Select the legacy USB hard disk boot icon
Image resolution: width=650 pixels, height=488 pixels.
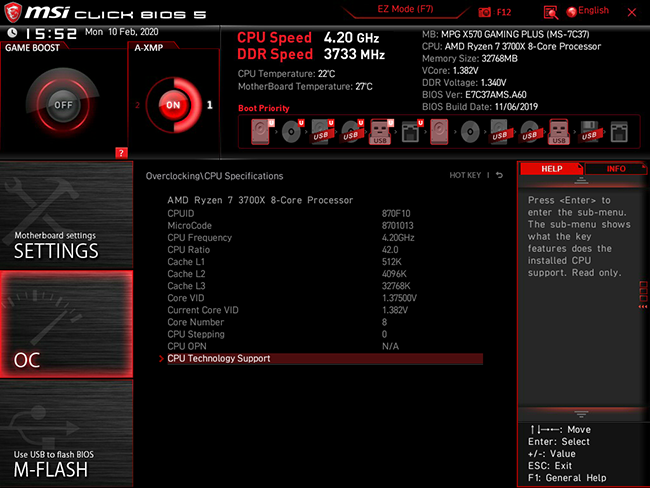coord(500,132)
